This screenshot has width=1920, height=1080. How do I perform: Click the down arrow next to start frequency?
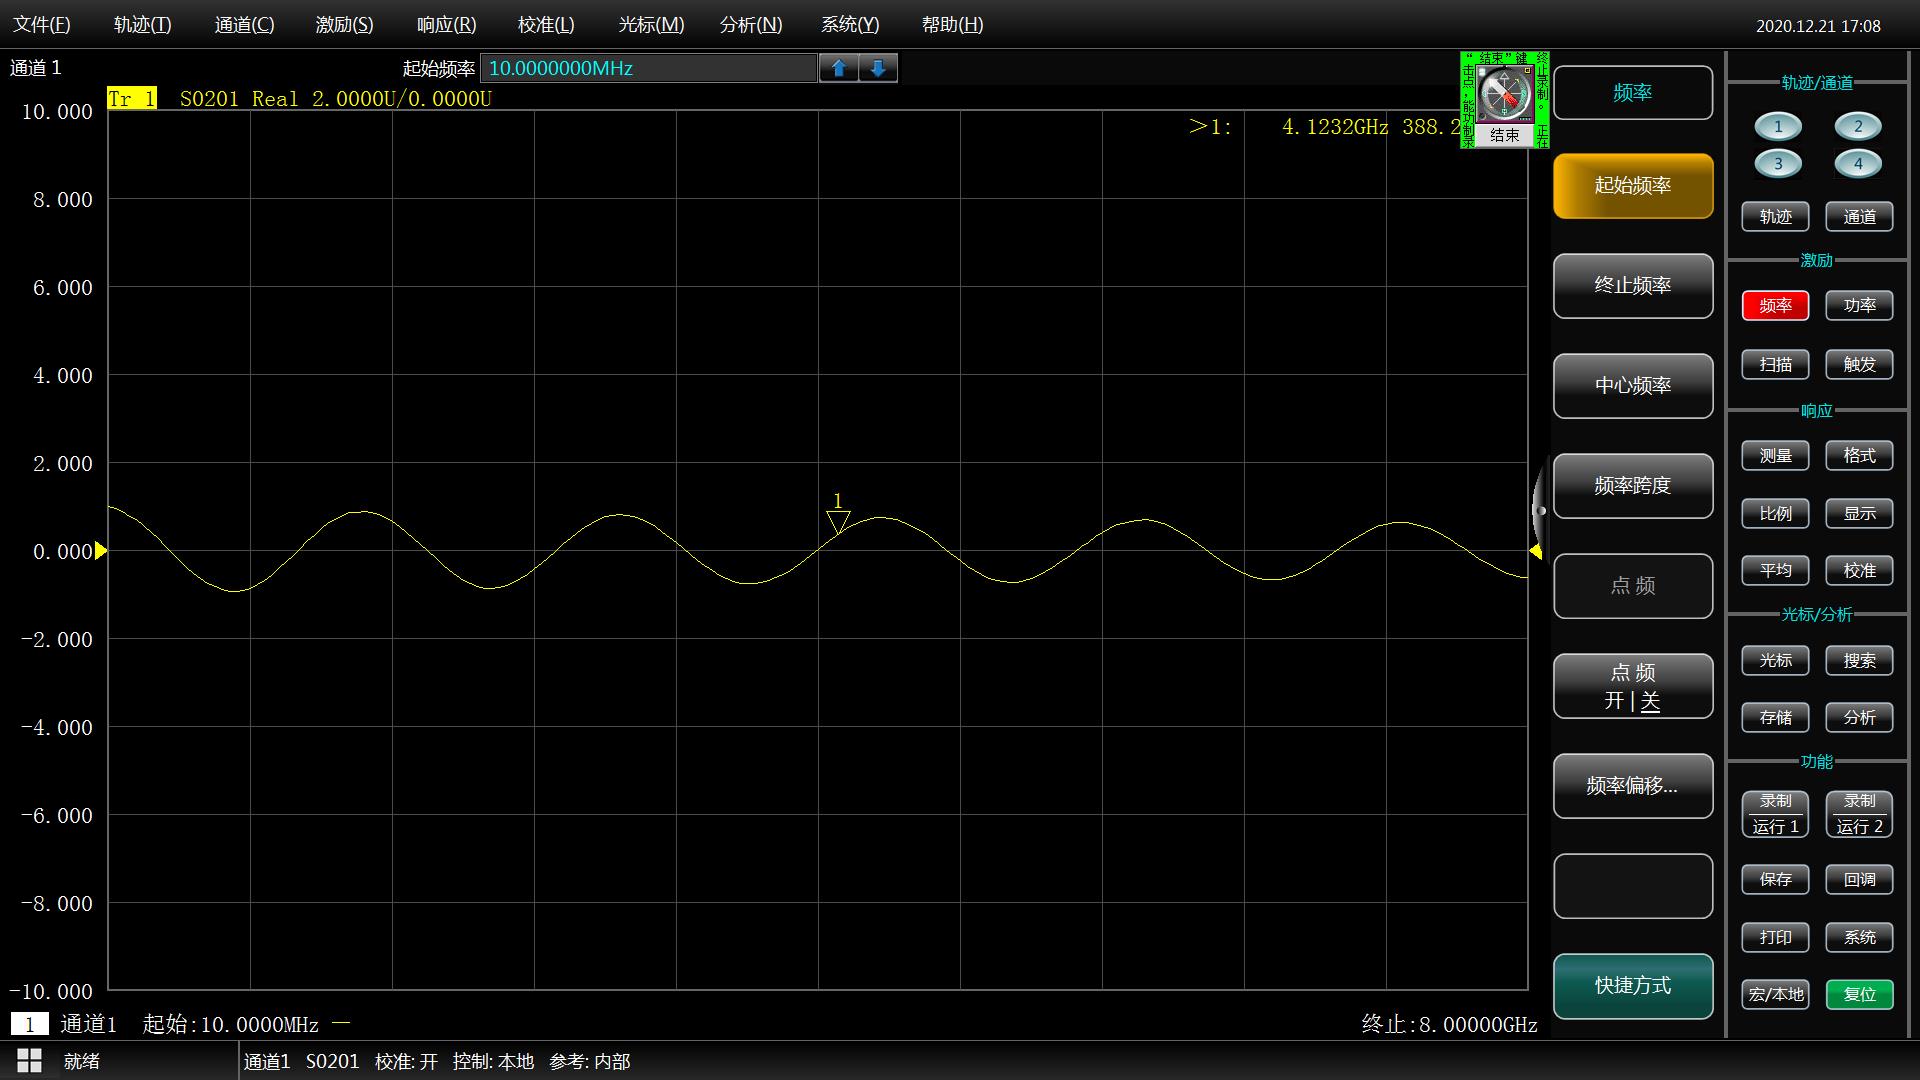tap(878, 68)
